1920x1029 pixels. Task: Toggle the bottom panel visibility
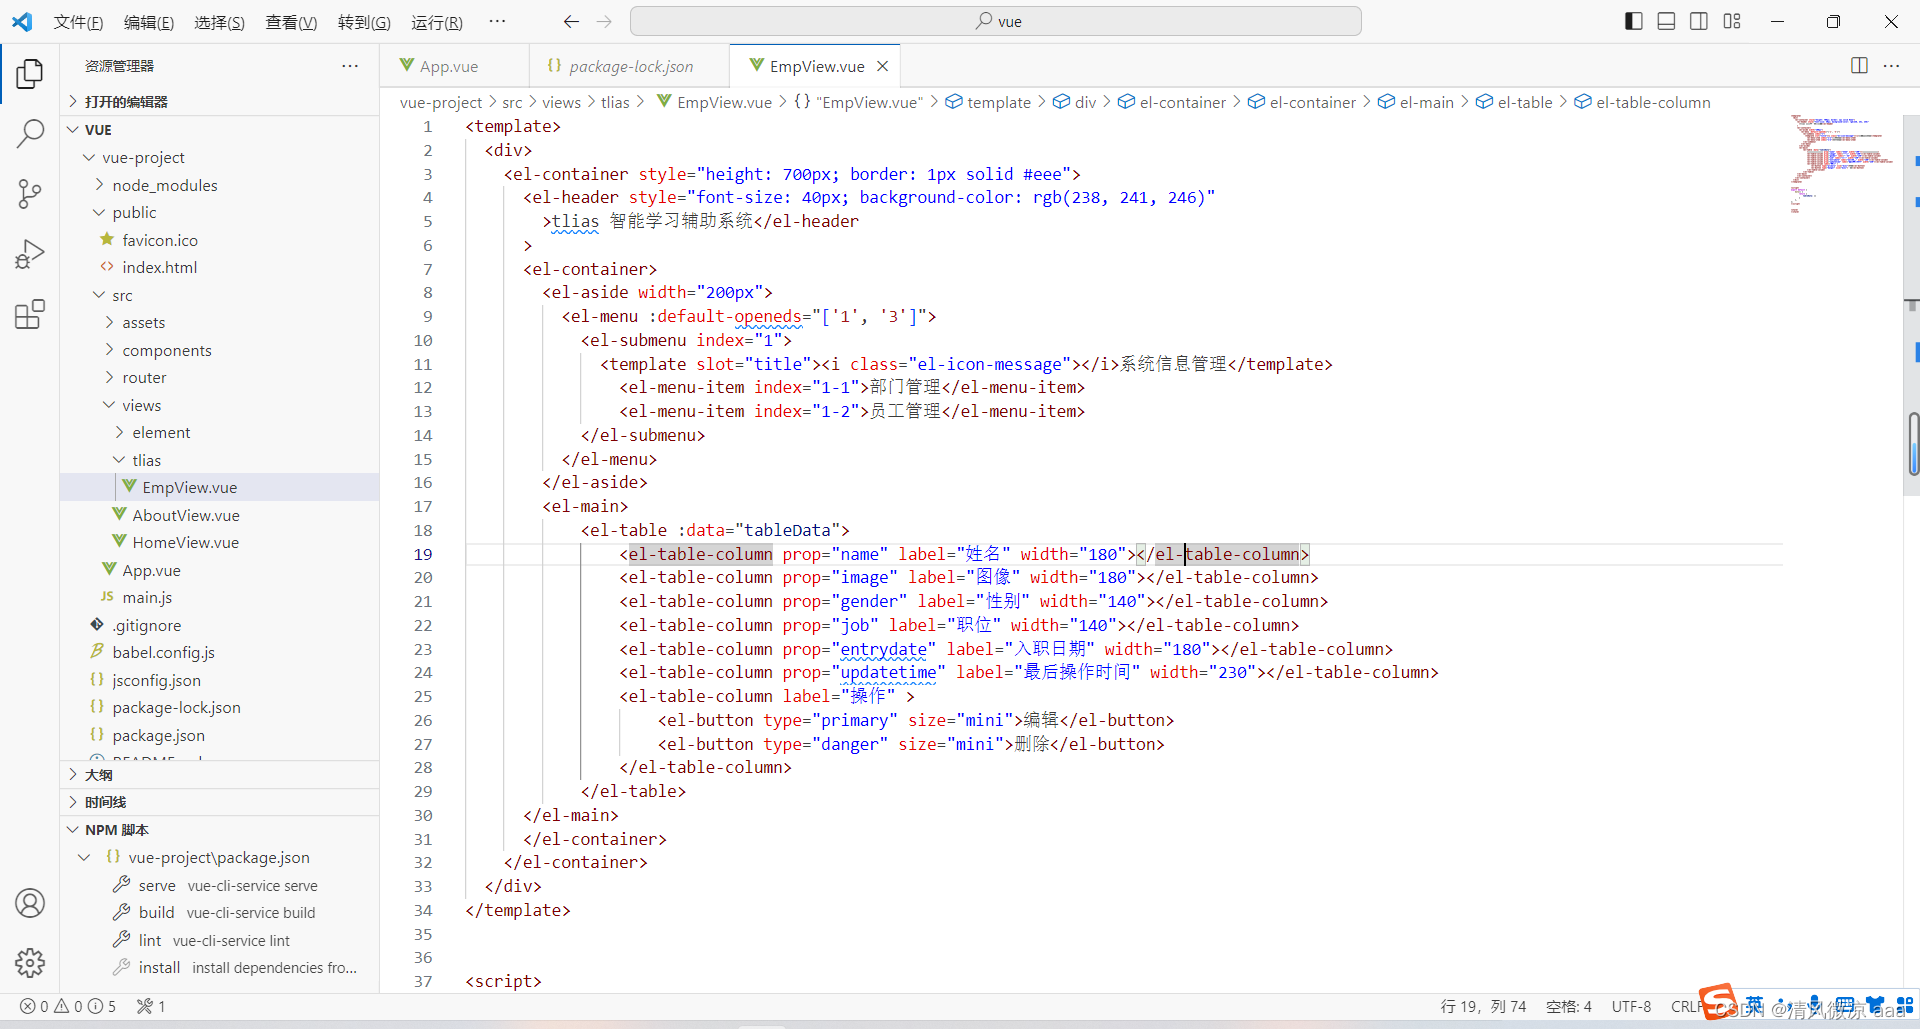tap(1666, 21)
